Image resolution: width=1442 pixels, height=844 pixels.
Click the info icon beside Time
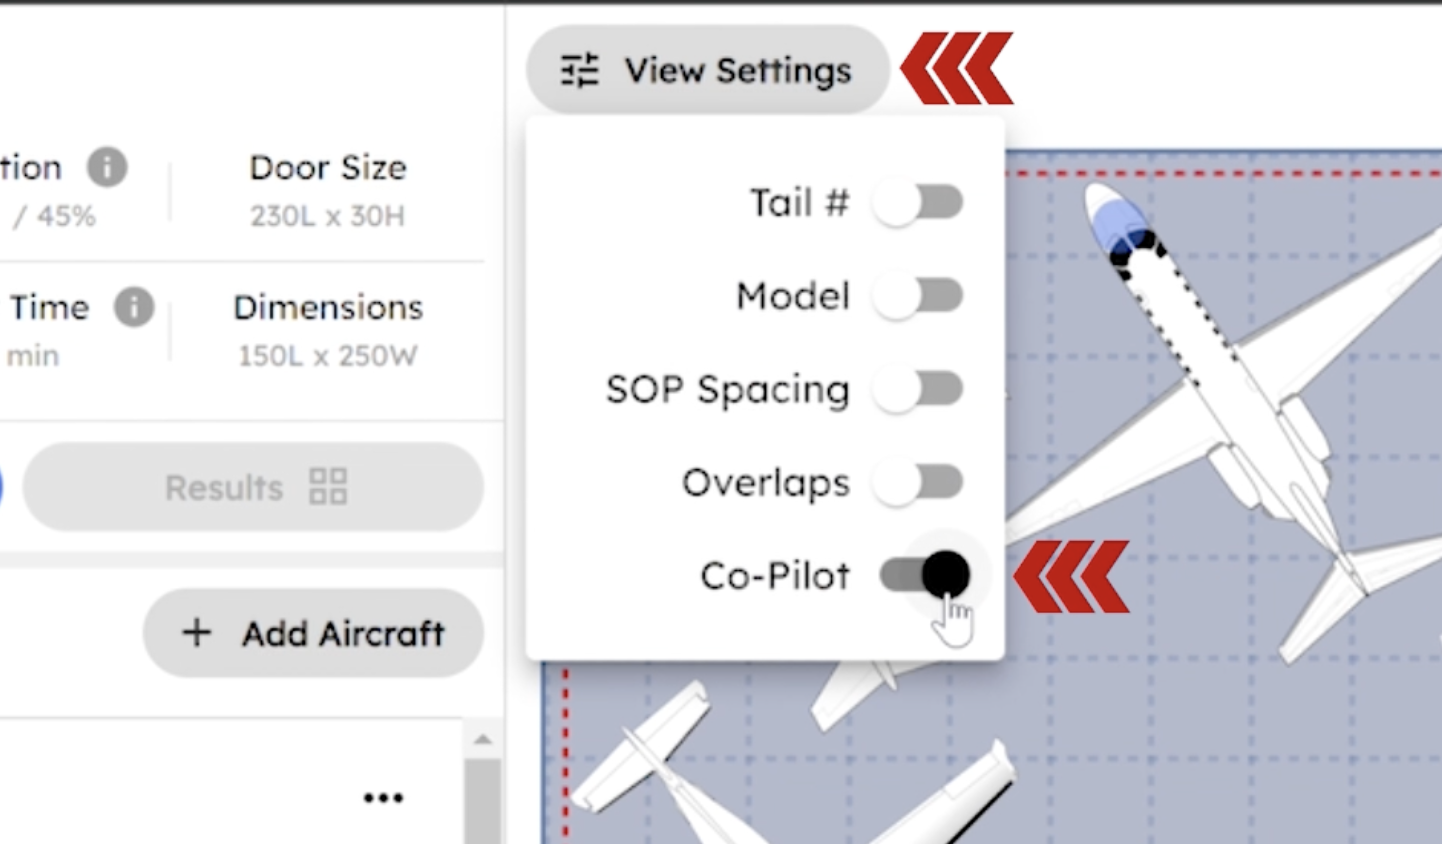pos(134,307)
